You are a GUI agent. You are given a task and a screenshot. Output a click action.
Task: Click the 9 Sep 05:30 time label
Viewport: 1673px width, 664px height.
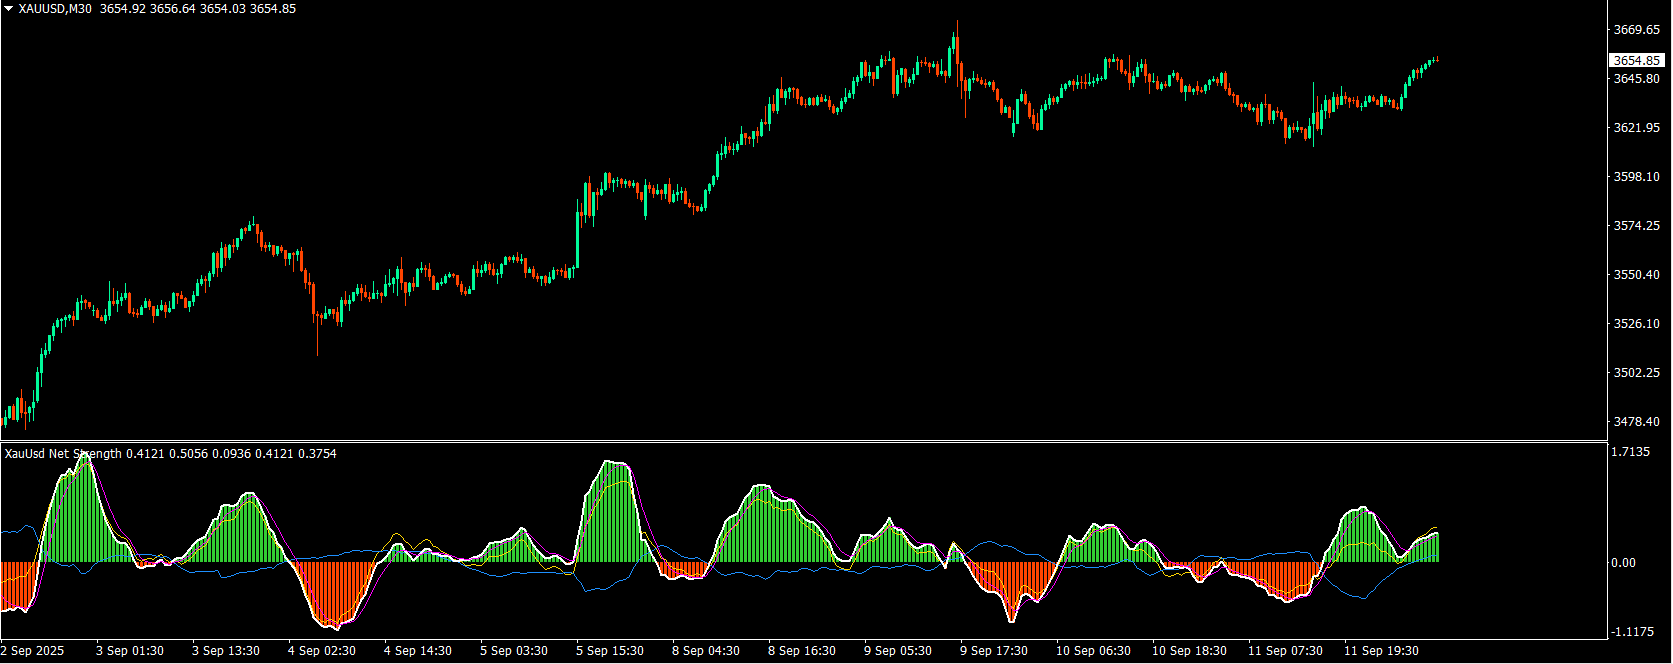898,651
